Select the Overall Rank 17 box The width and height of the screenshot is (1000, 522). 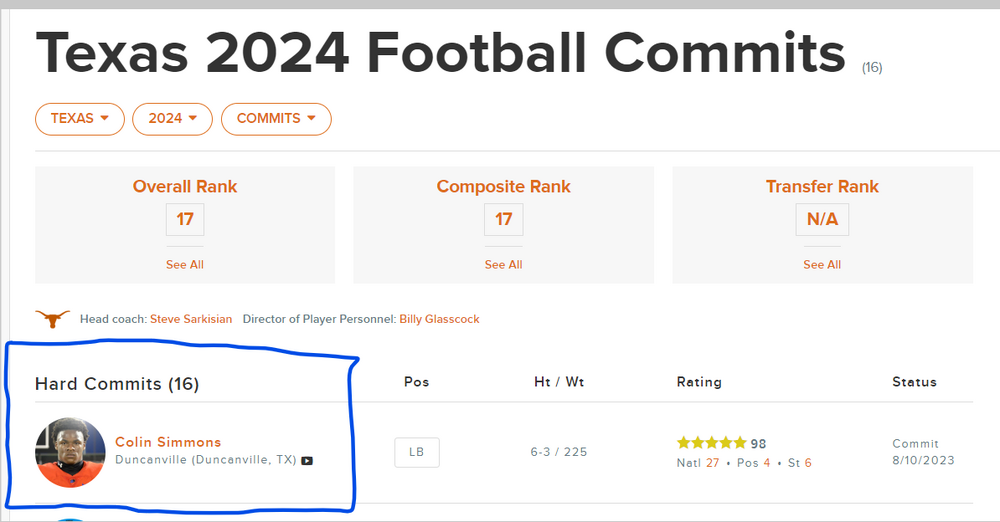click(185, 219)
